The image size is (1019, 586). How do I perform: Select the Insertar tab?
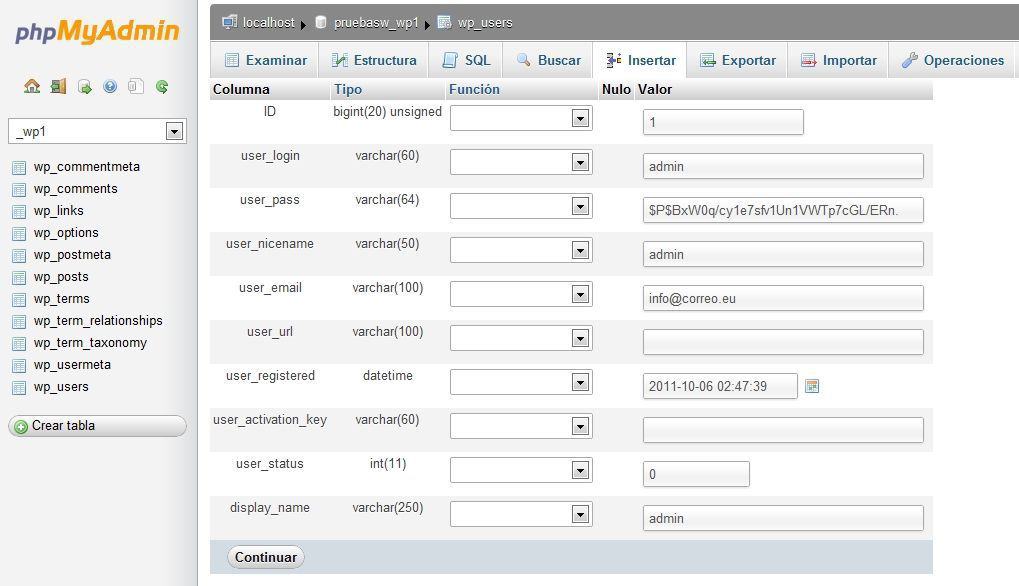pyautogui.click(x=640, y=60)
